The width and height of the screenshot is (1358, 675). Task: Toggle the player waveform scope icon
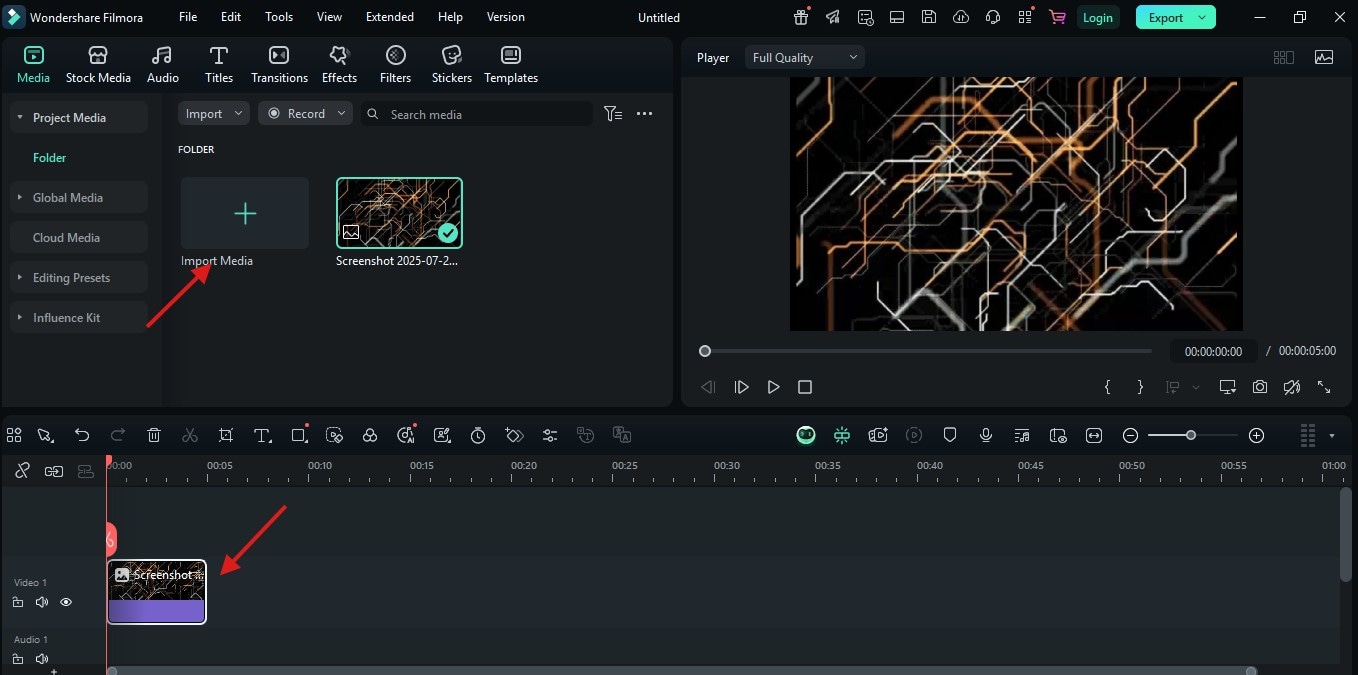(1324, 58)
